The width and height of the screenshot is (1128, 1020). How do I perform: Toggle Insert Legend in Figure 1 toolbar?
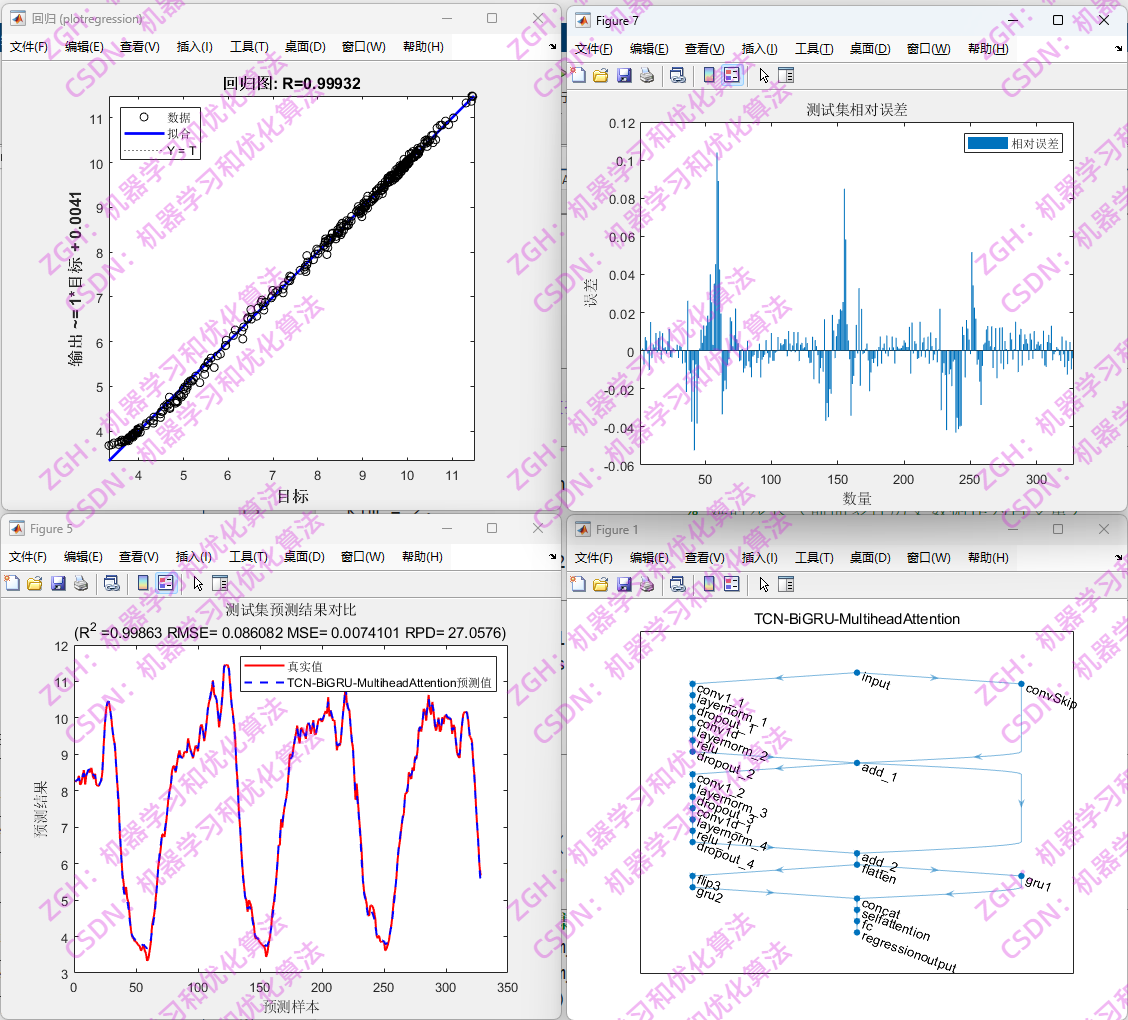pos(732,584)
